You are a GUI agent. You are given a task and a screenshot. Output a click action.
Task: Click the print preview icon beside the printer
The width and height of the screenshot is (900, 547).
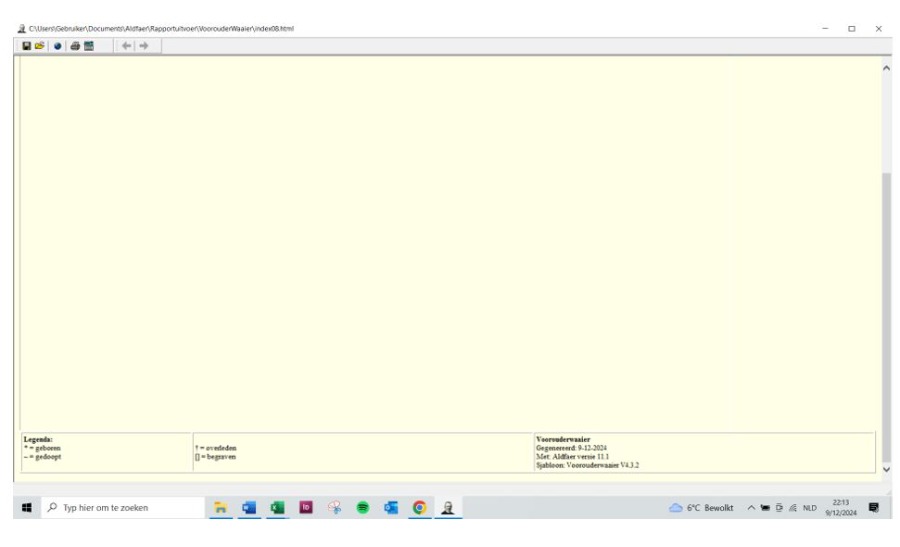89,46
